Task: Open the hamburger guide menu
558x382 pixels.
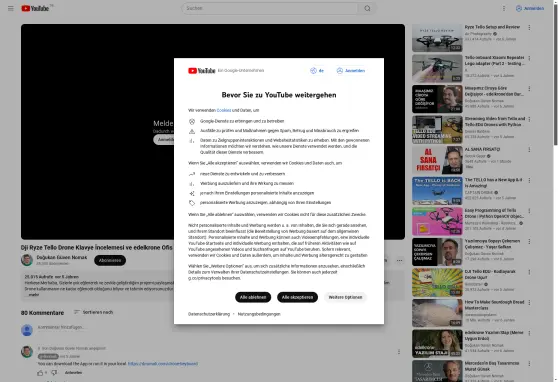Action: (11, 8)
